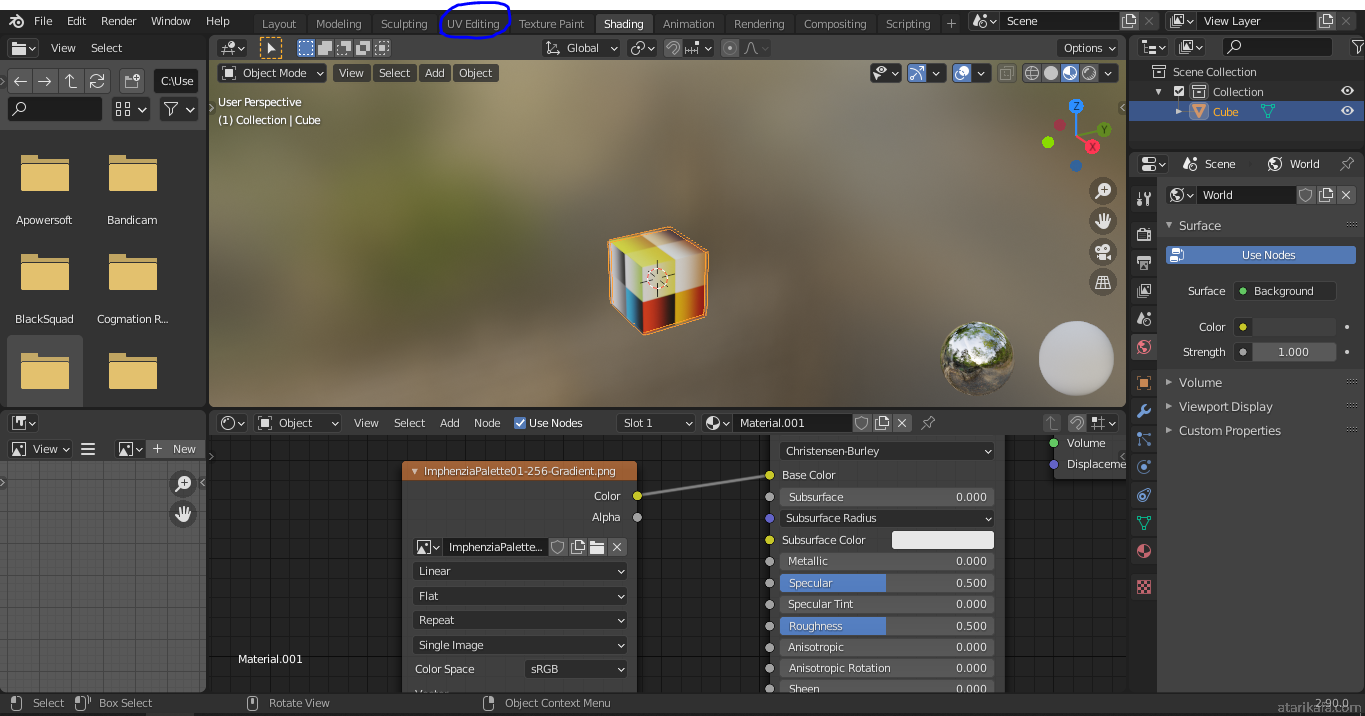Adjust the Specular slider
The height and width of the screenshot is (716, 1365).
point(887,583)
